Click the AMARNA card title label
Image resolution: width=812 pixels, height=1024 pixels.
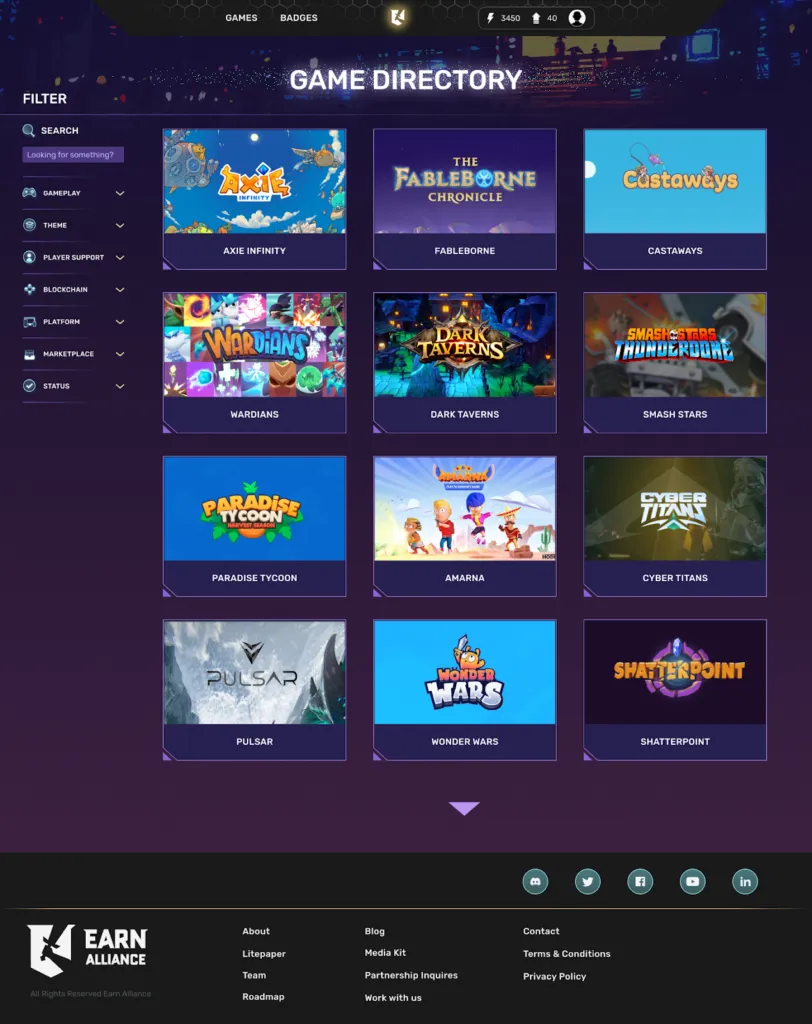(464, 578)
